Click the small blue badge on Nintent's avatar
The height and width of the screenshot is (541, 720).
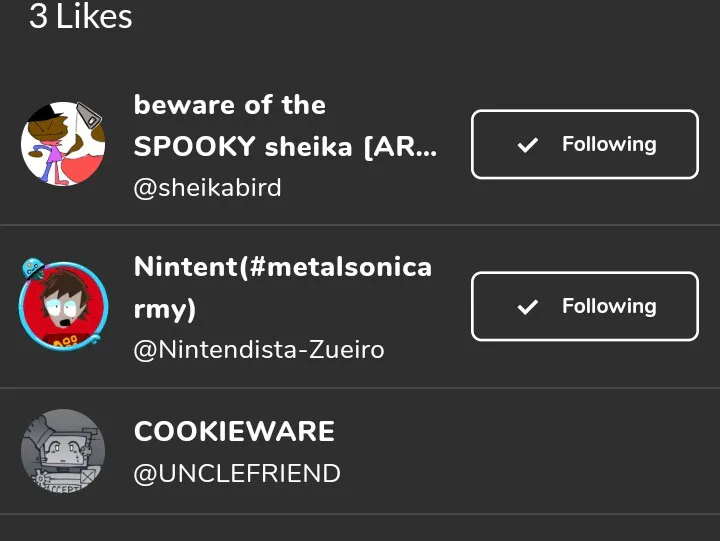32,268
